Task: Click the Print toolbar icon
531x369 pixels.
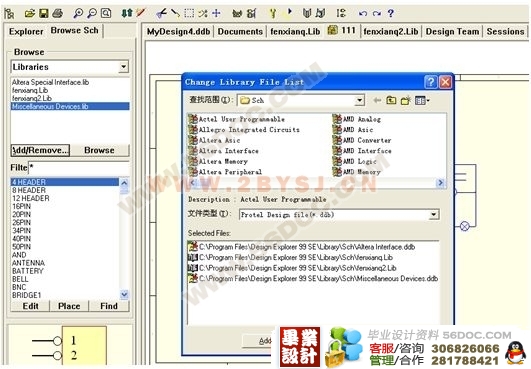Action: pos(57,14)
